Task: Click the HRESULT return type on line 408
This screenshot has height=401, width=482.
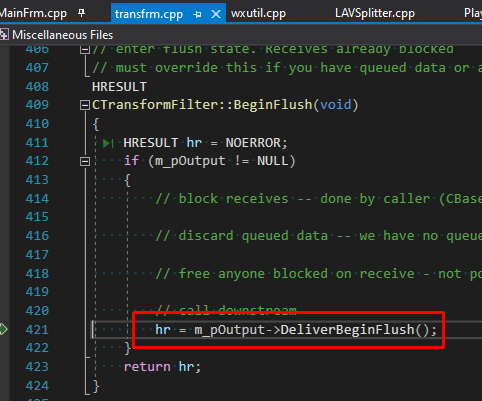Action: [x=119, y=87]
